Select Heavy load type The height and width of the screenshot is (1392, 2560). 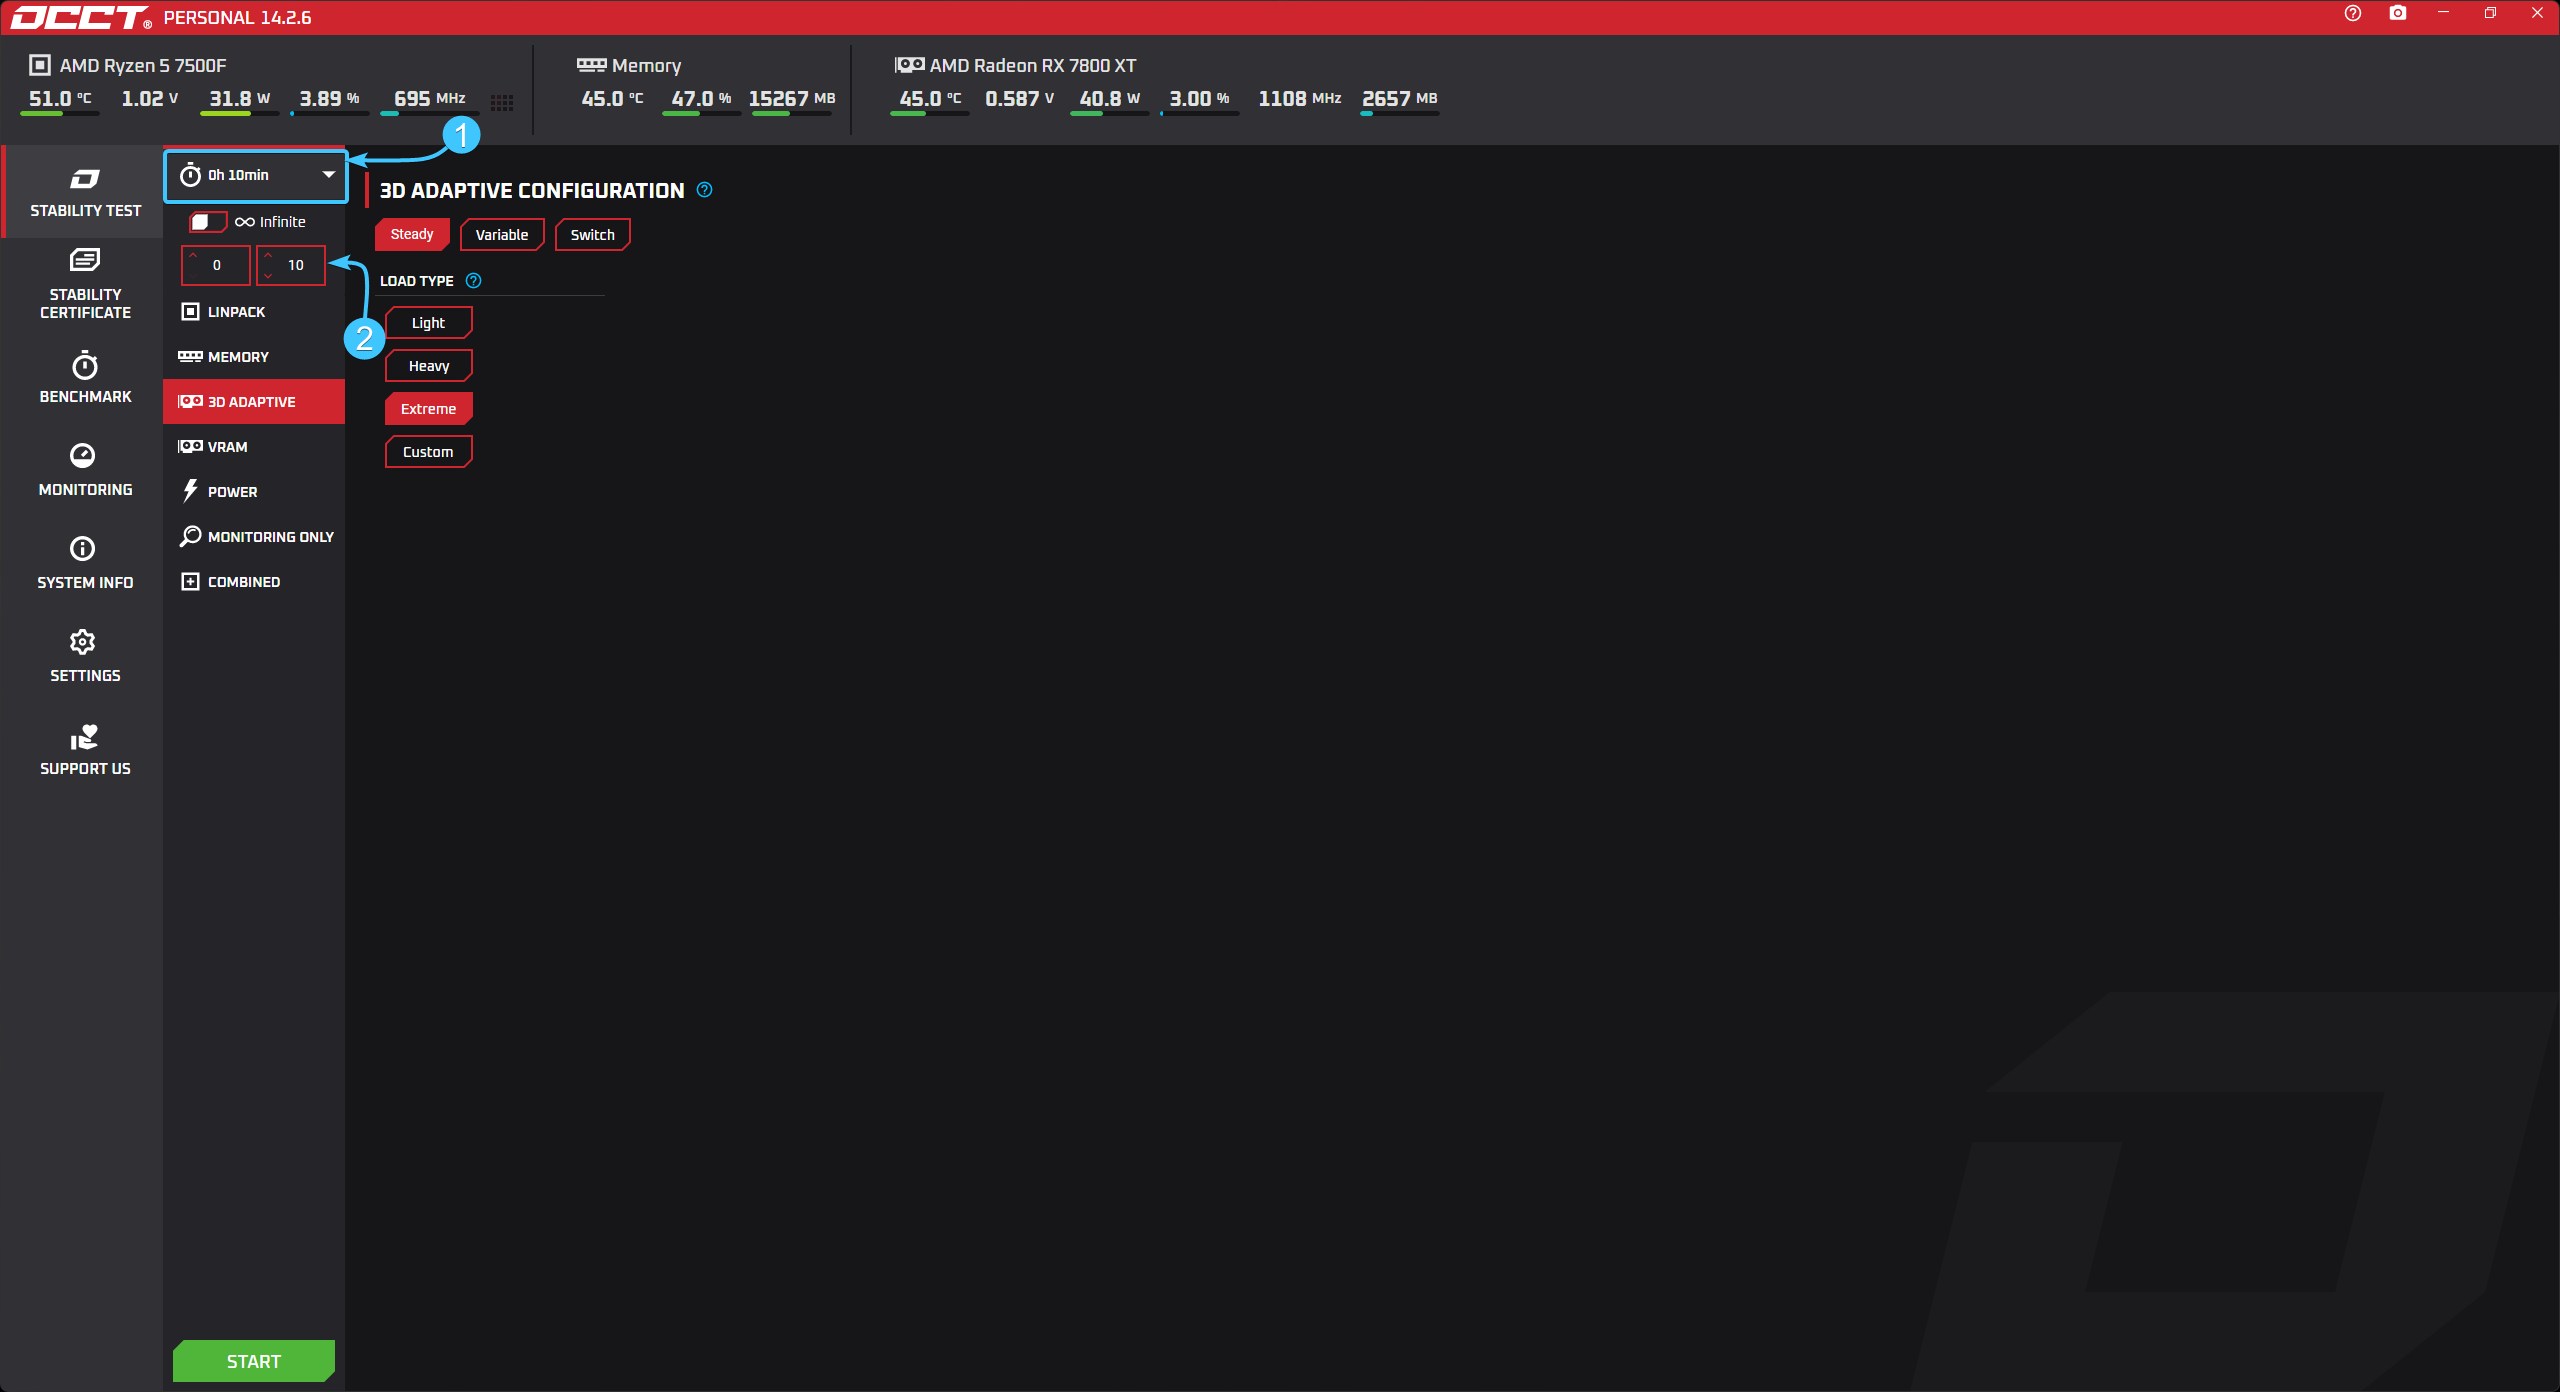[428, 366]
